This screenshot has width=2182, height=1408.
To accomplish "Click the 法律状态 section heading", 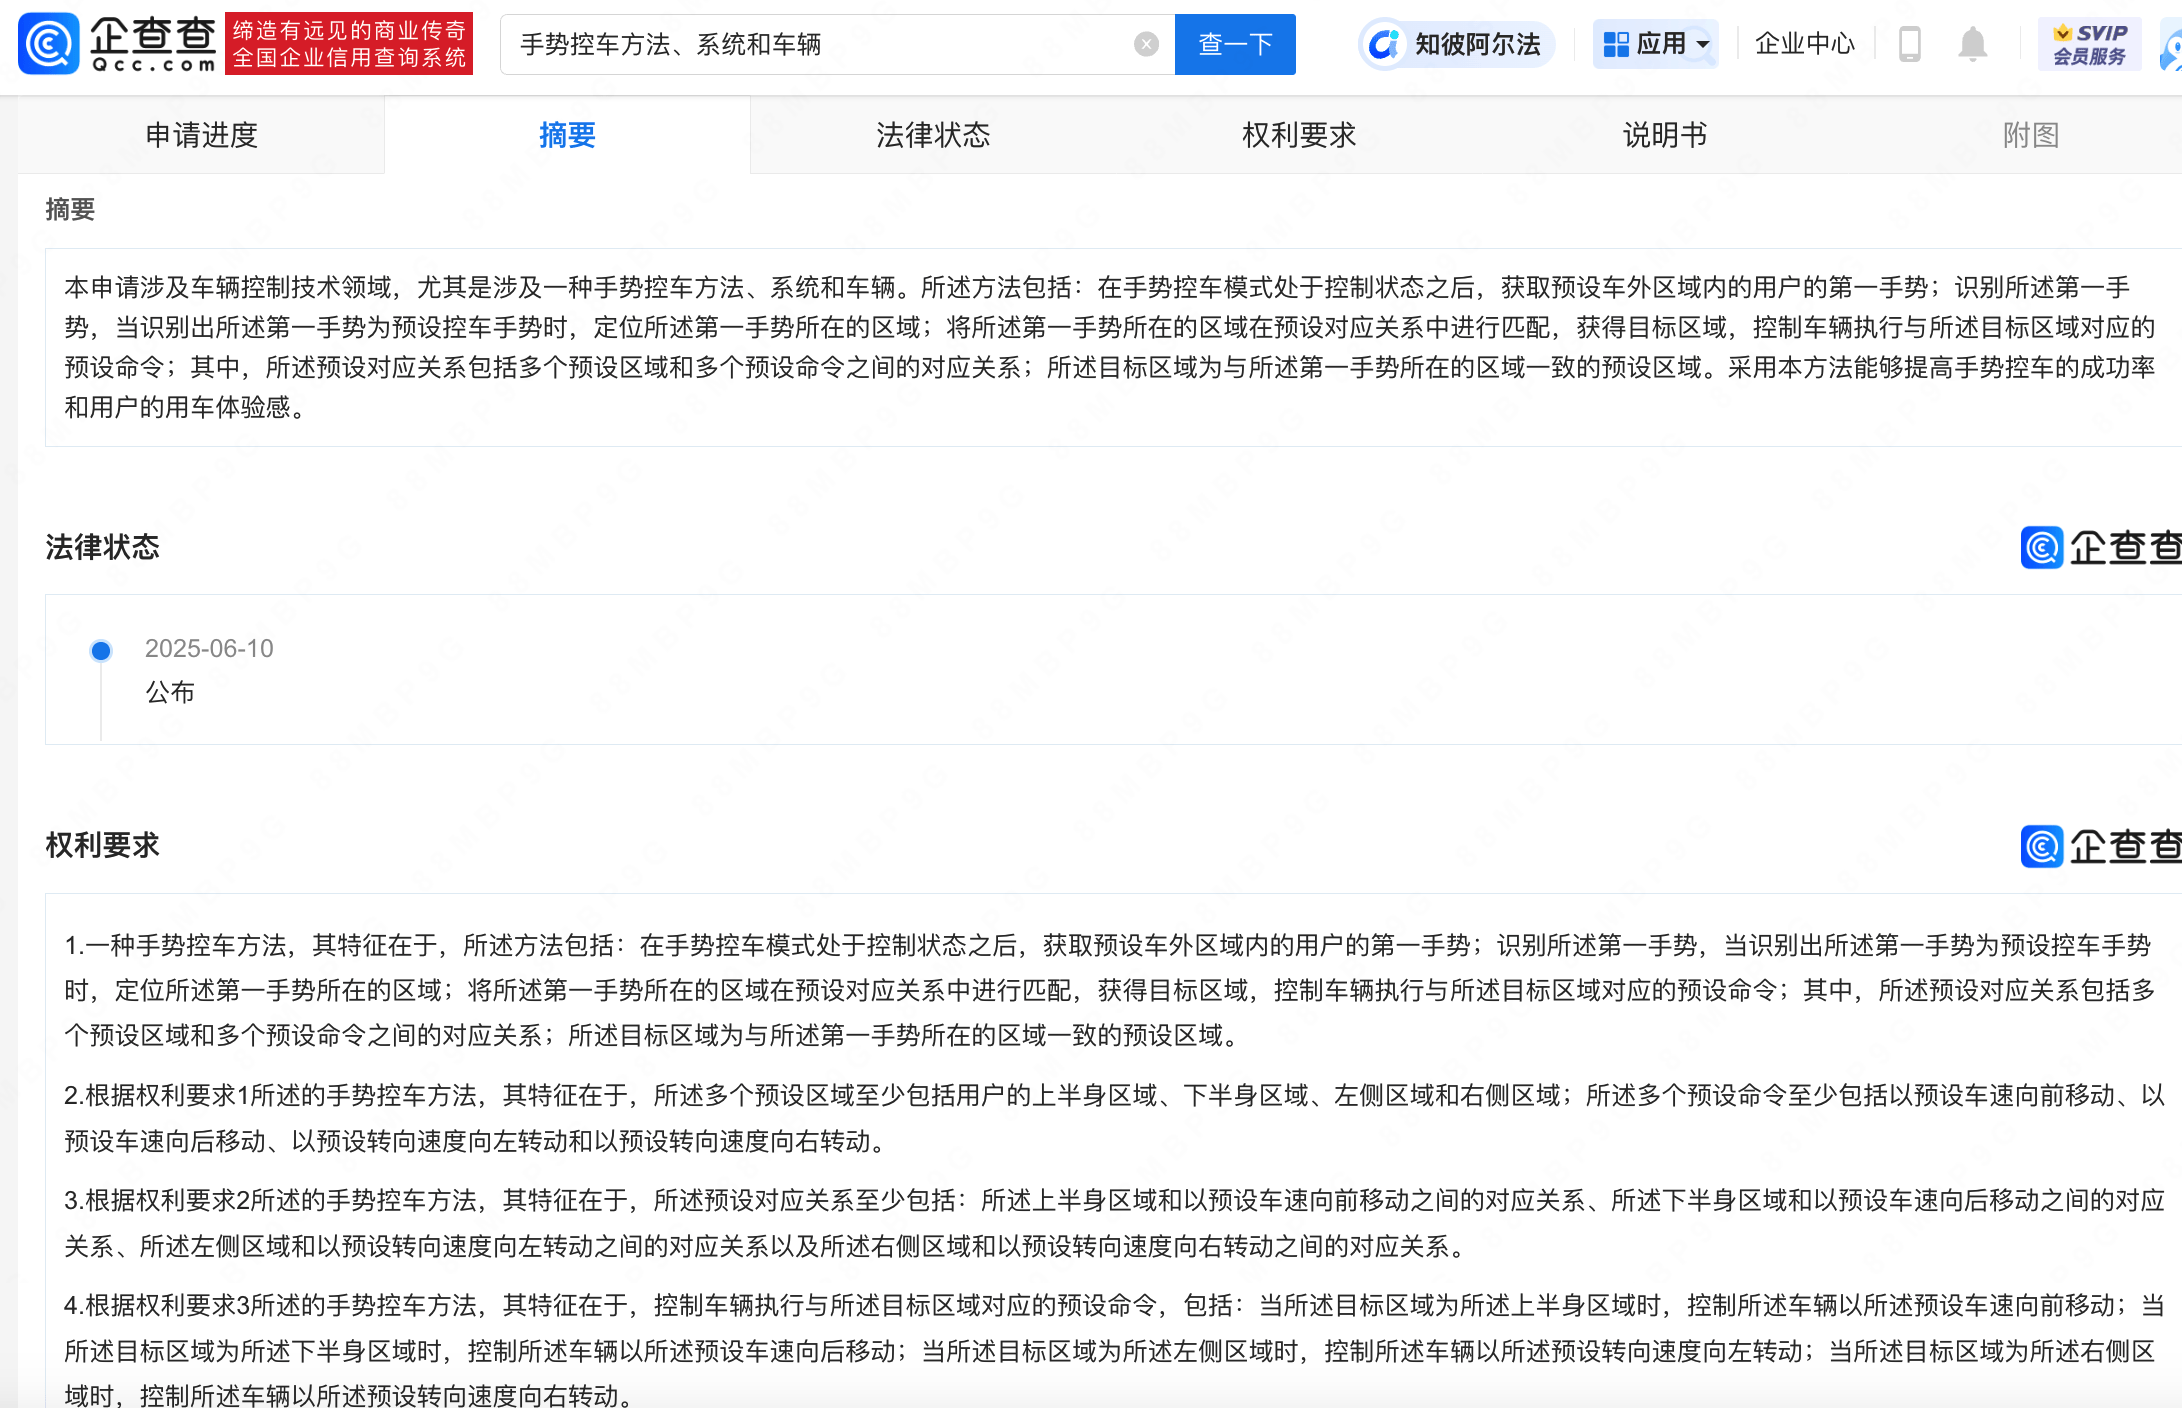I will tap(102, 547).
